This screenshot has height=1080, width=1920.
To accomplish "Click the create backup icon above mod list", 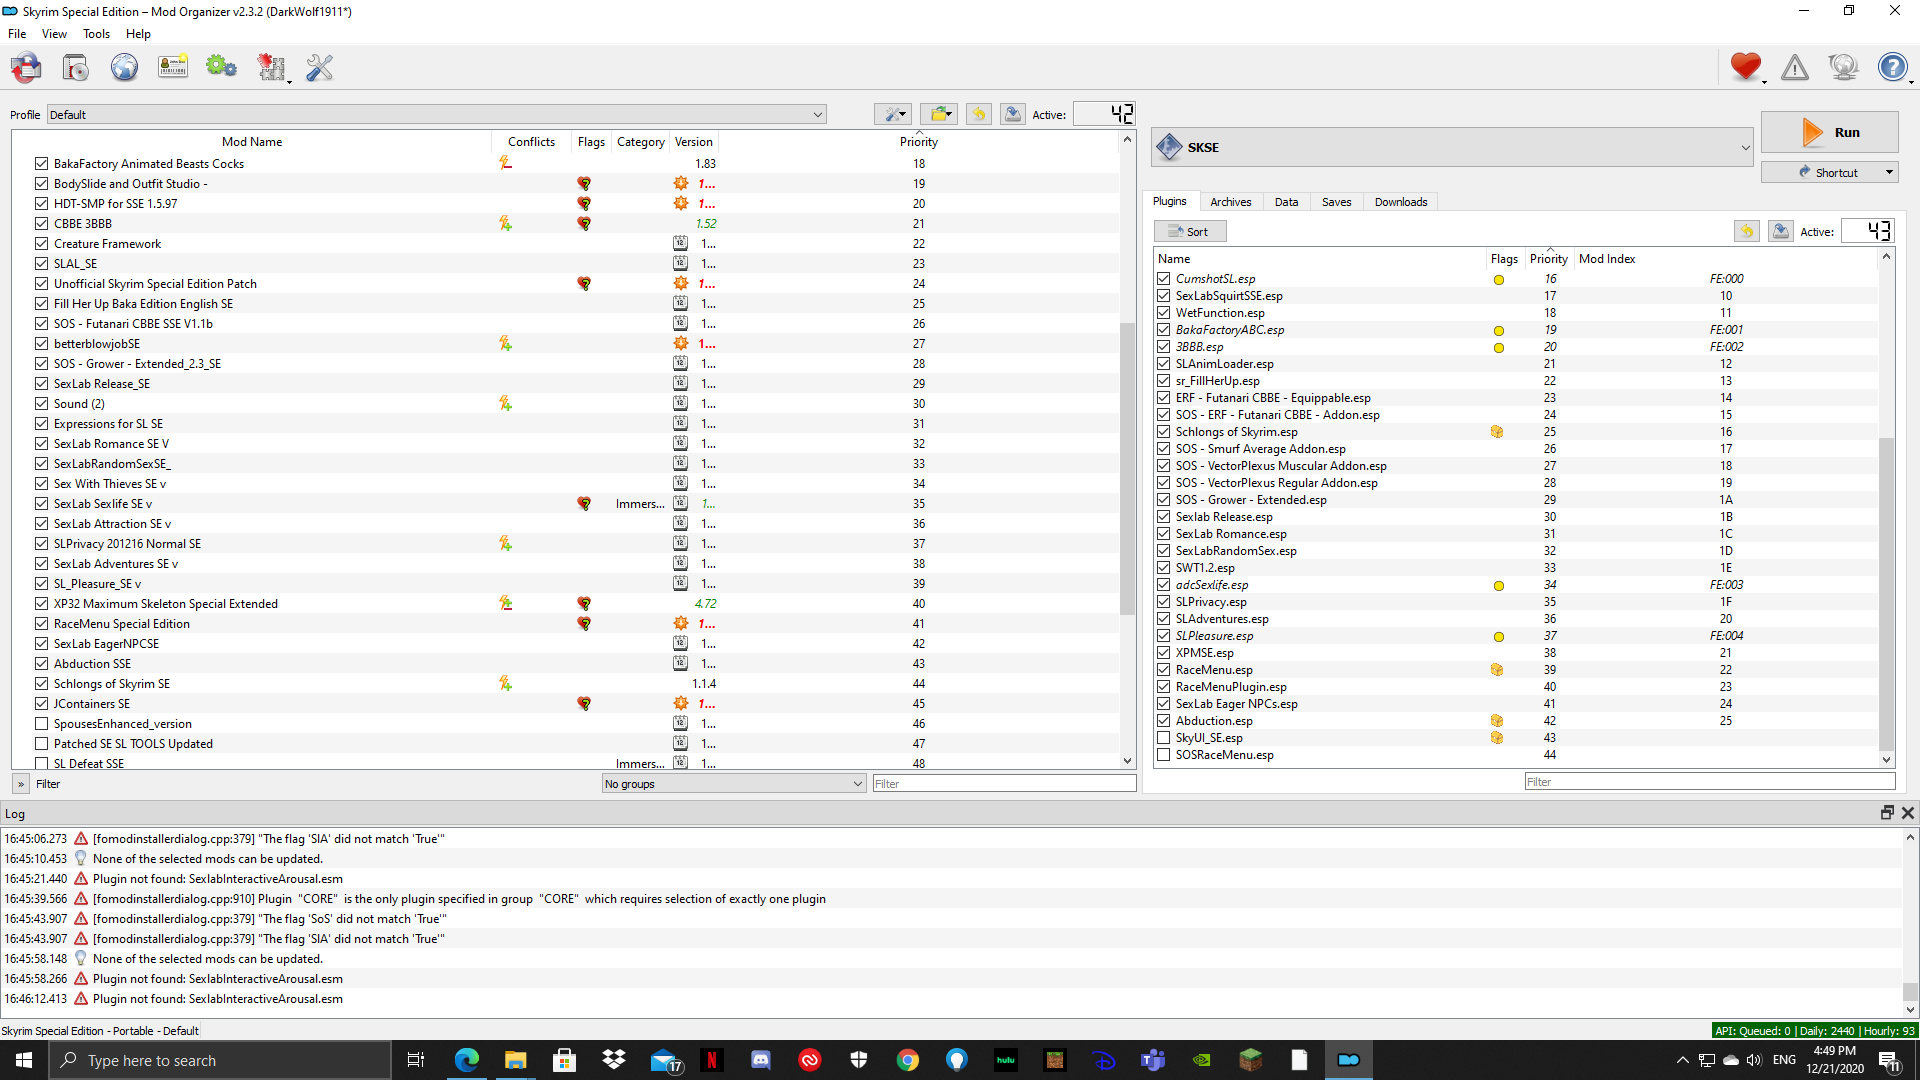I will point(1013,114).
